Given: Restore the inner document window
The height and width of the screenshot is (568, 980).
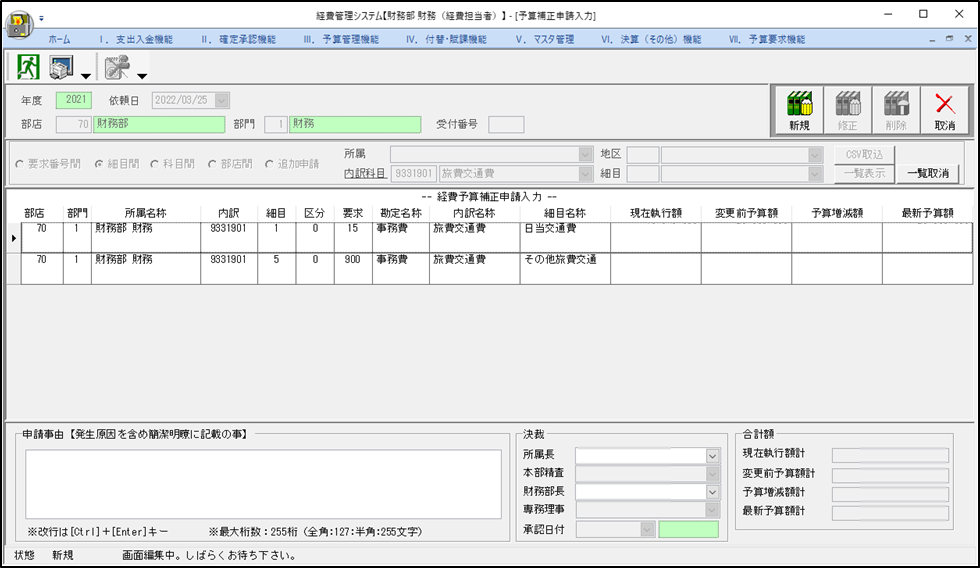Looking at the screenshot, I should [x=949, y=39].
